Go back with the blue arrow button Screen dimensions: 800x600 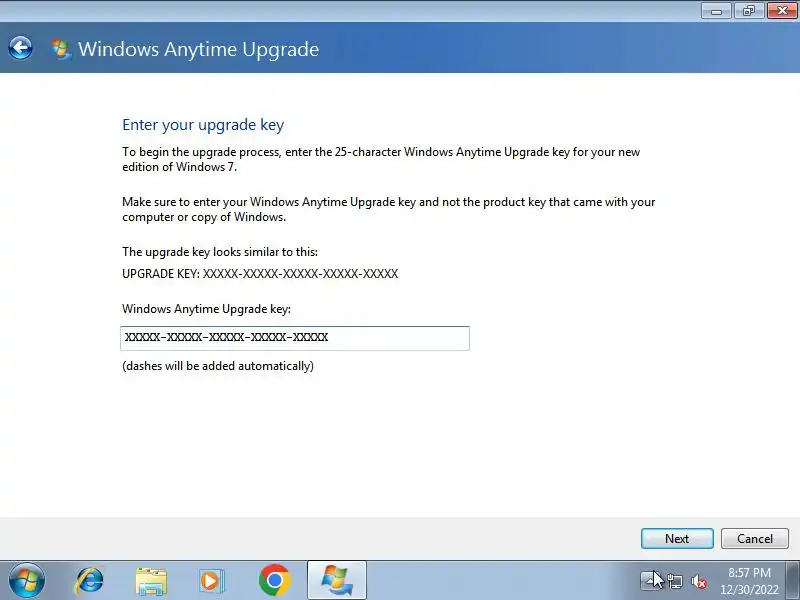pyautogui.click(x=20, y=48)
